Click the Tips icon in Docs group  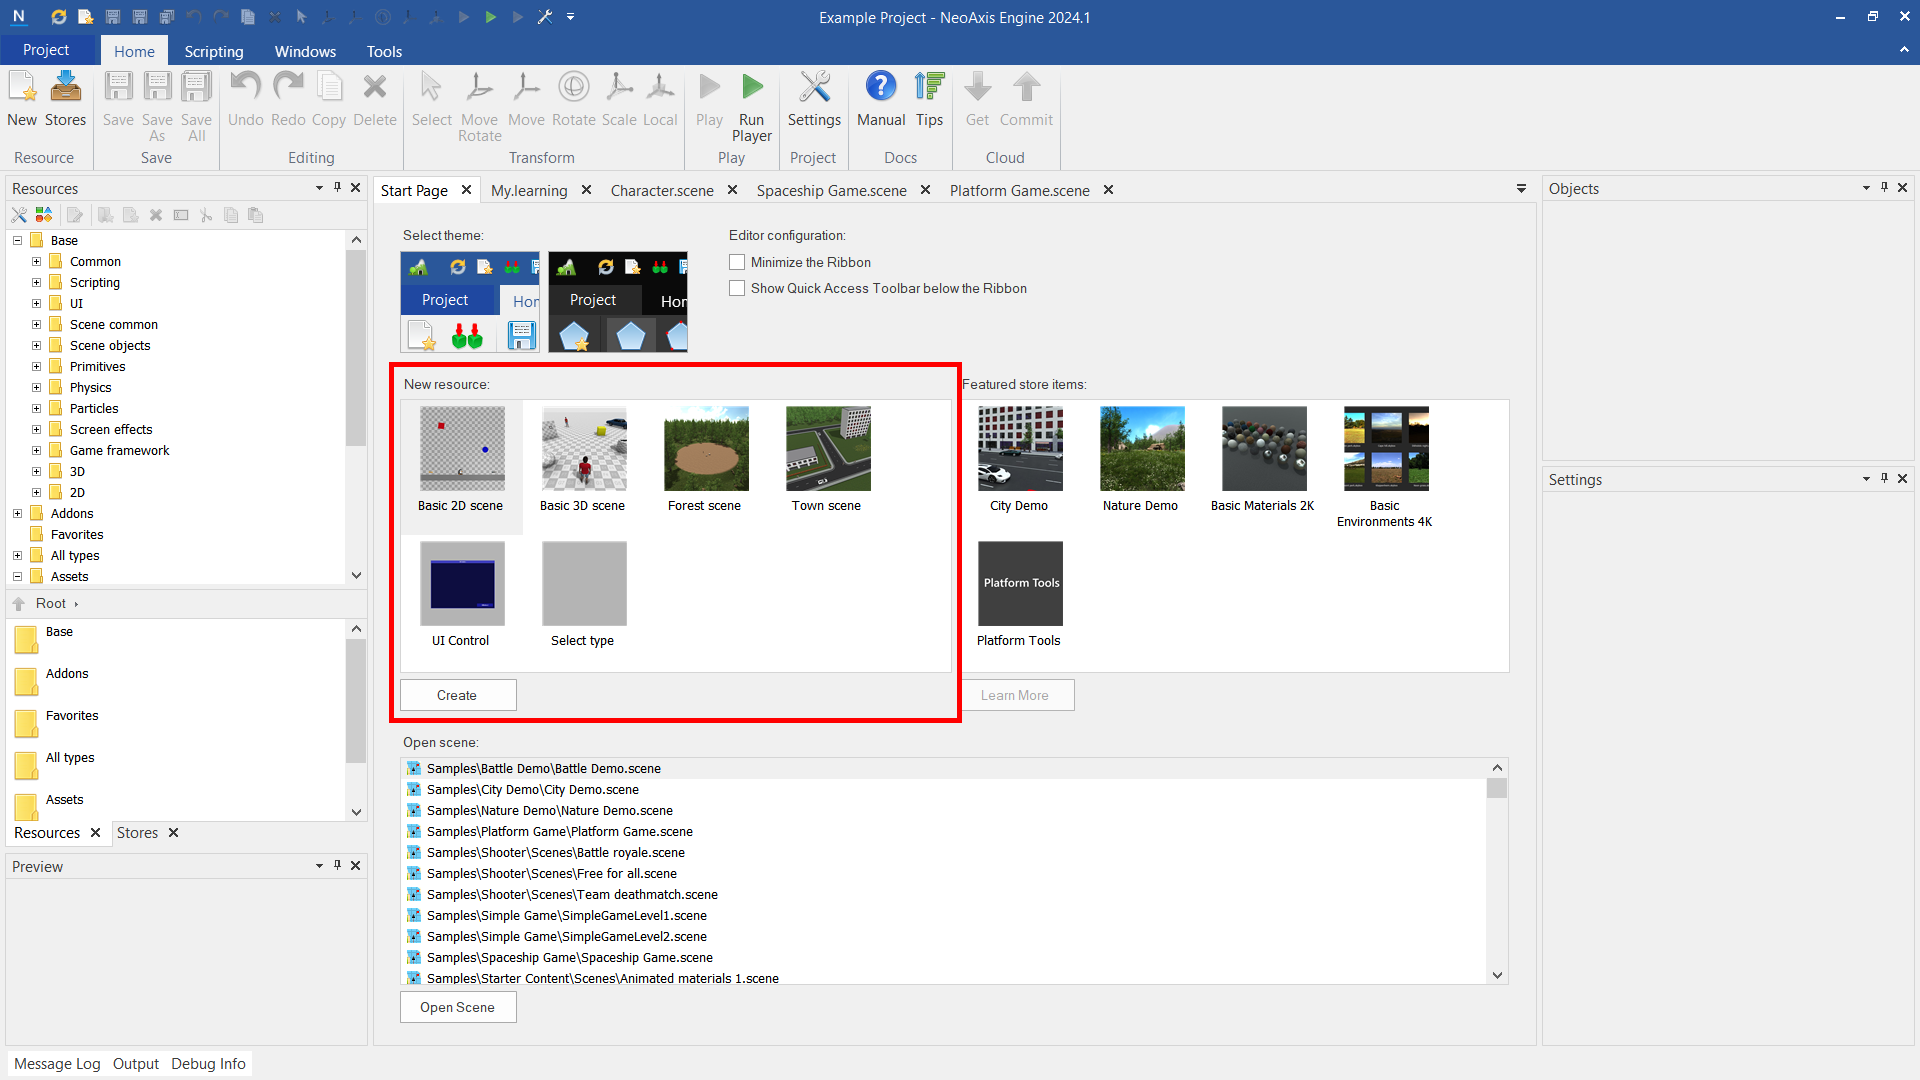tap(929, 88)
